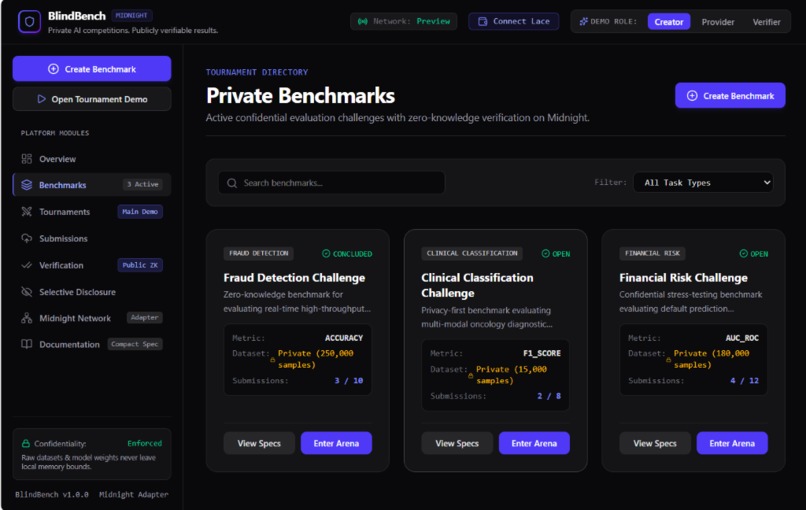
Task: View Specs for Fraud Detection Challenge
Action: click(259, 443)
